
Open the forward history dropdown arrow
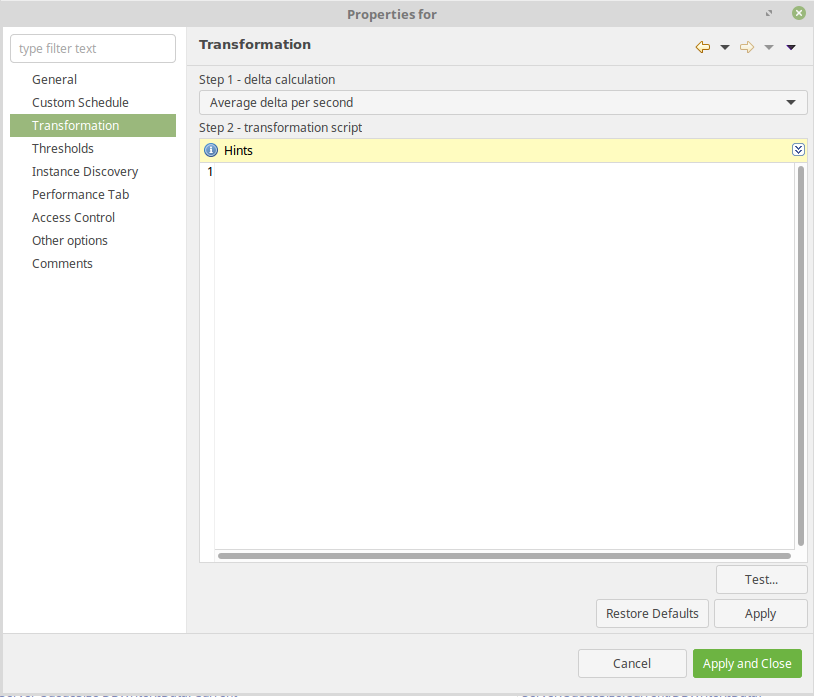769,47
